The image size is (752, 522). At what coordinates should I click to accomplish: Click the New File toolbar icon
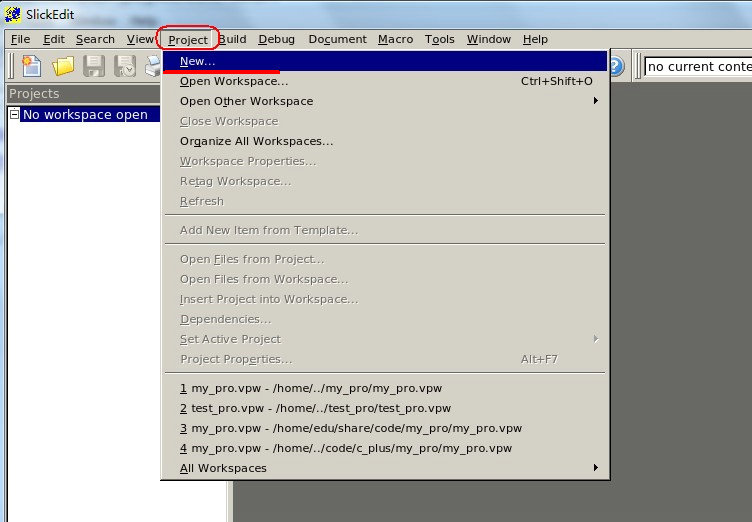coord(32,66)
